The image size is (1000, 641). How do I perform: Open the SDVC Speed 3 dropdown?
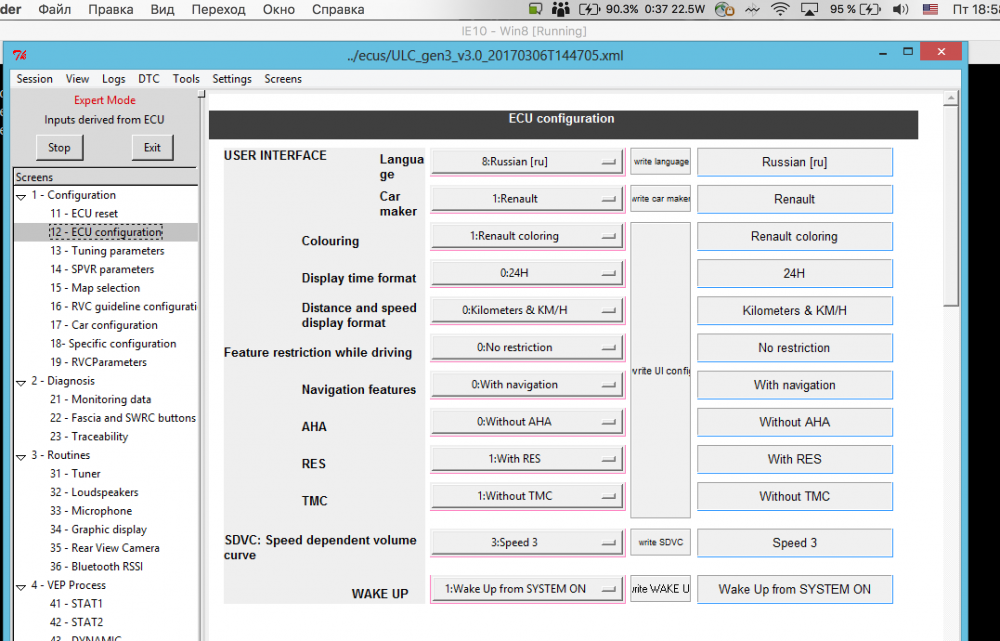pos(527,542)
